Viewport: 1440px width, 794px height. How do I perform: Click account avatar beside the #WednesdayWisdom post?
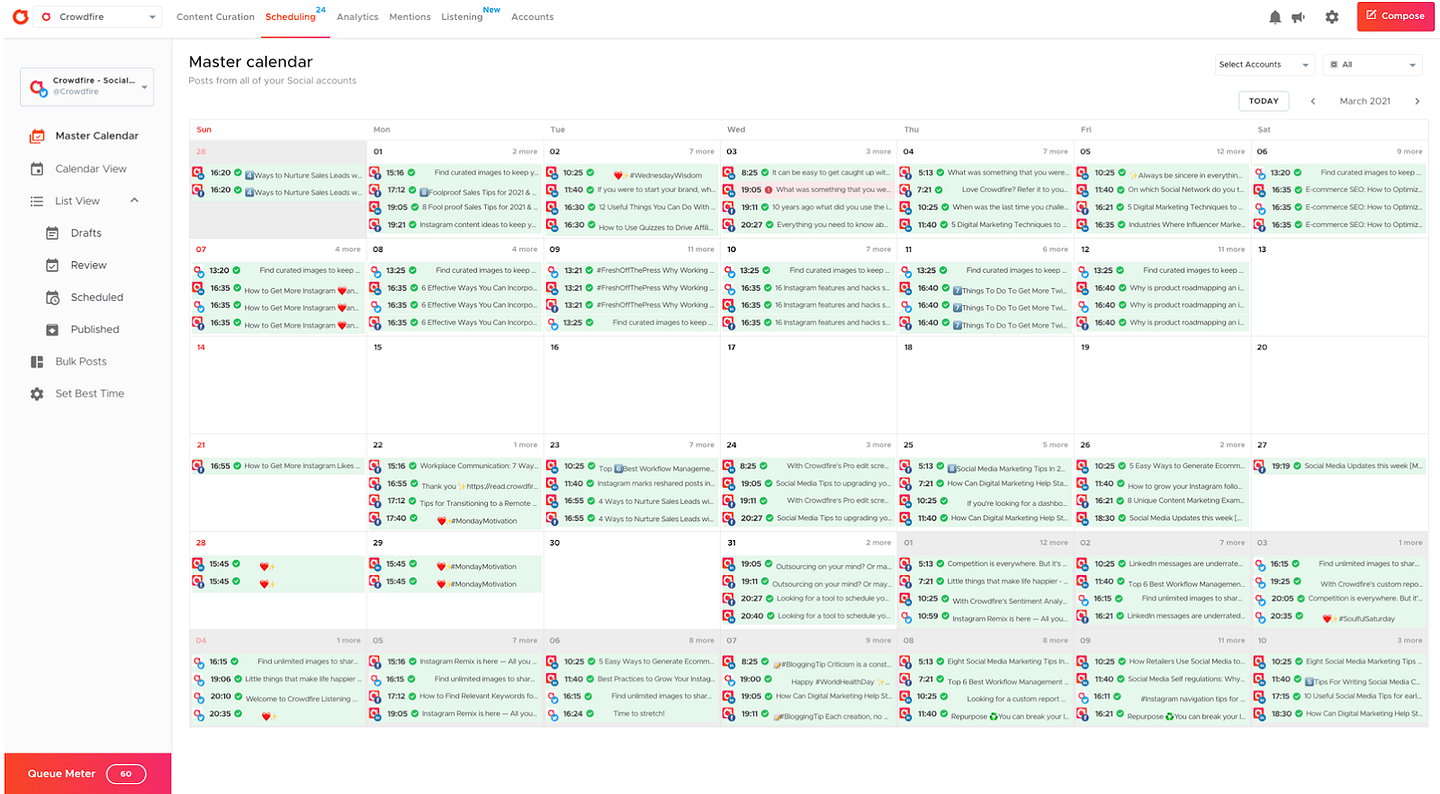[x=552, y=173]
